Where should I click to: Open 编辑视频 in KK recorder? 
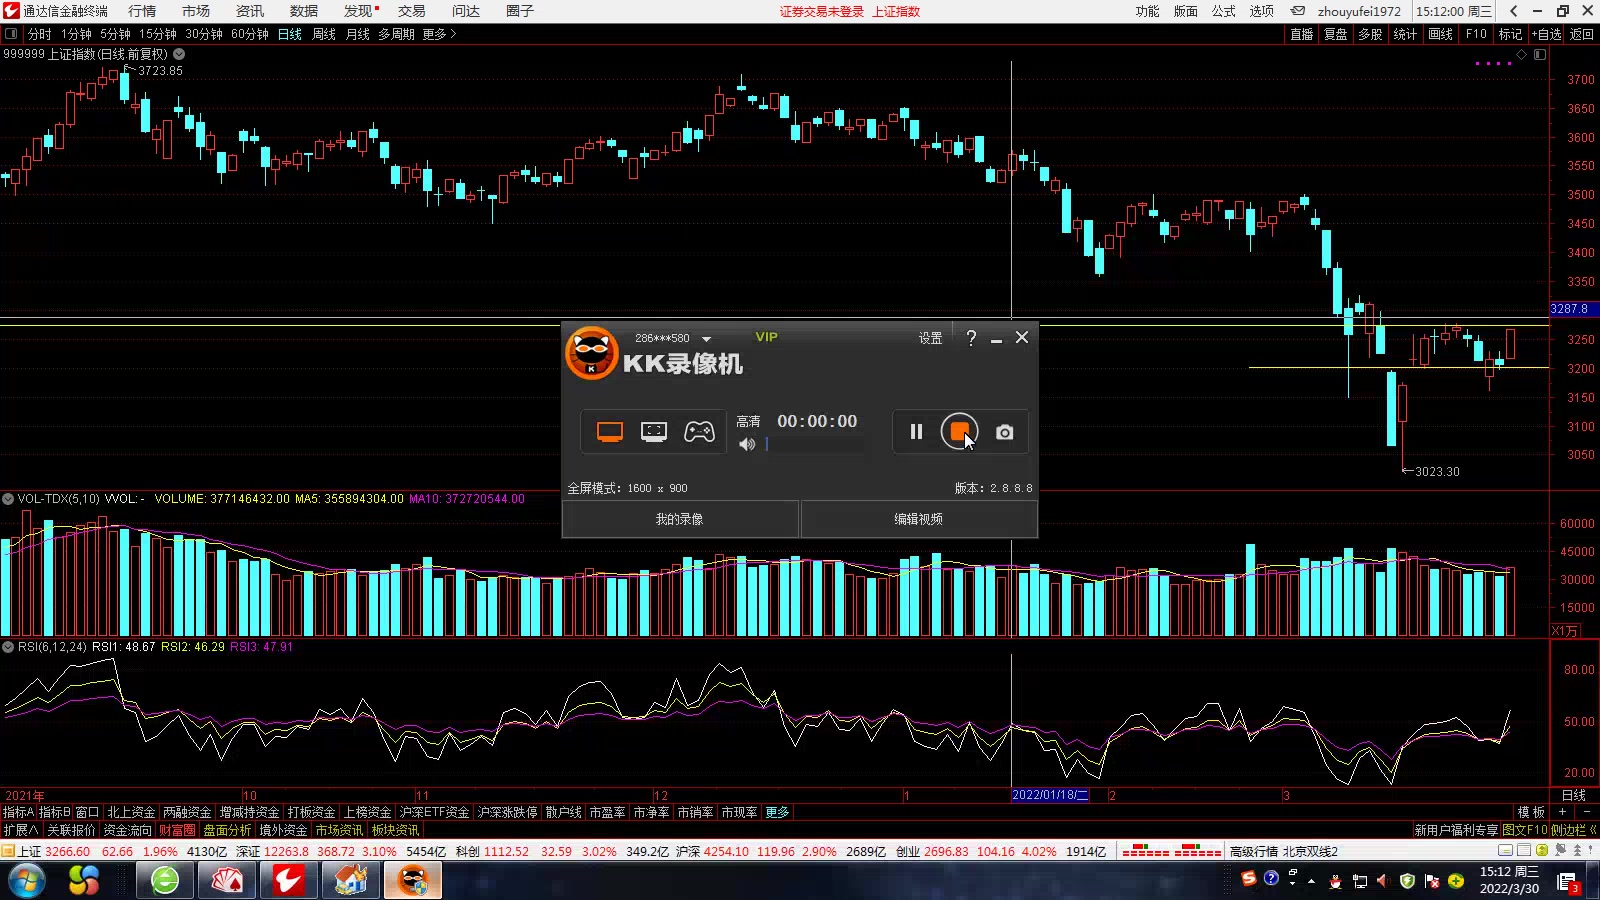918,519
